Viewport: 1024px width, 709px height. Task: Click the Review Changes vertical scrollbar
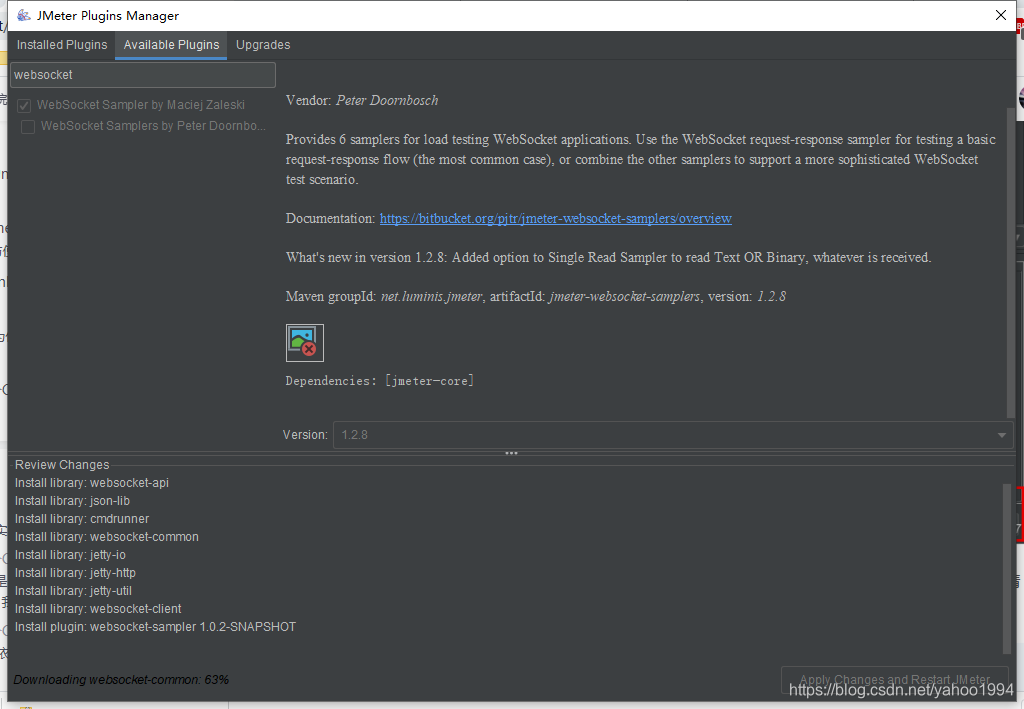pos(1007,568)
